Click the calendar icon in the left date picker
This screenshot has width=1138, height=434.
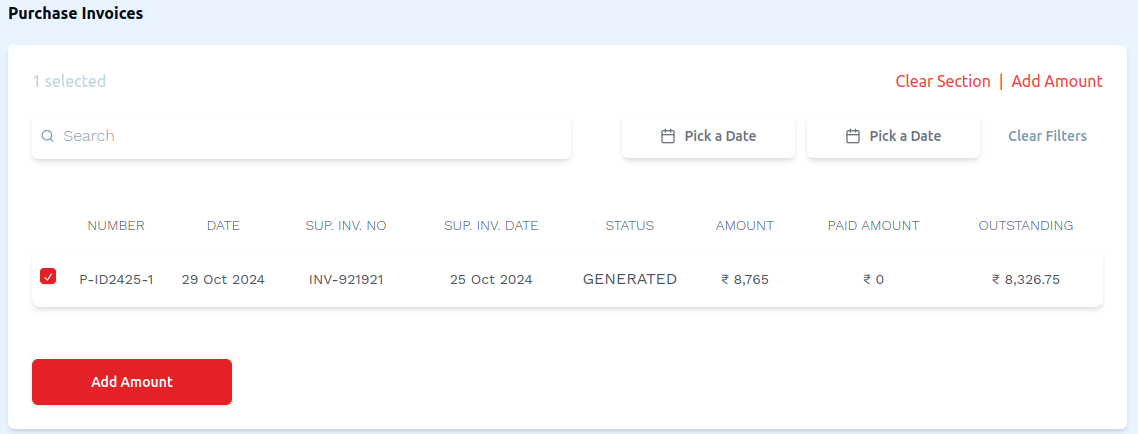(x=668, y=136)
